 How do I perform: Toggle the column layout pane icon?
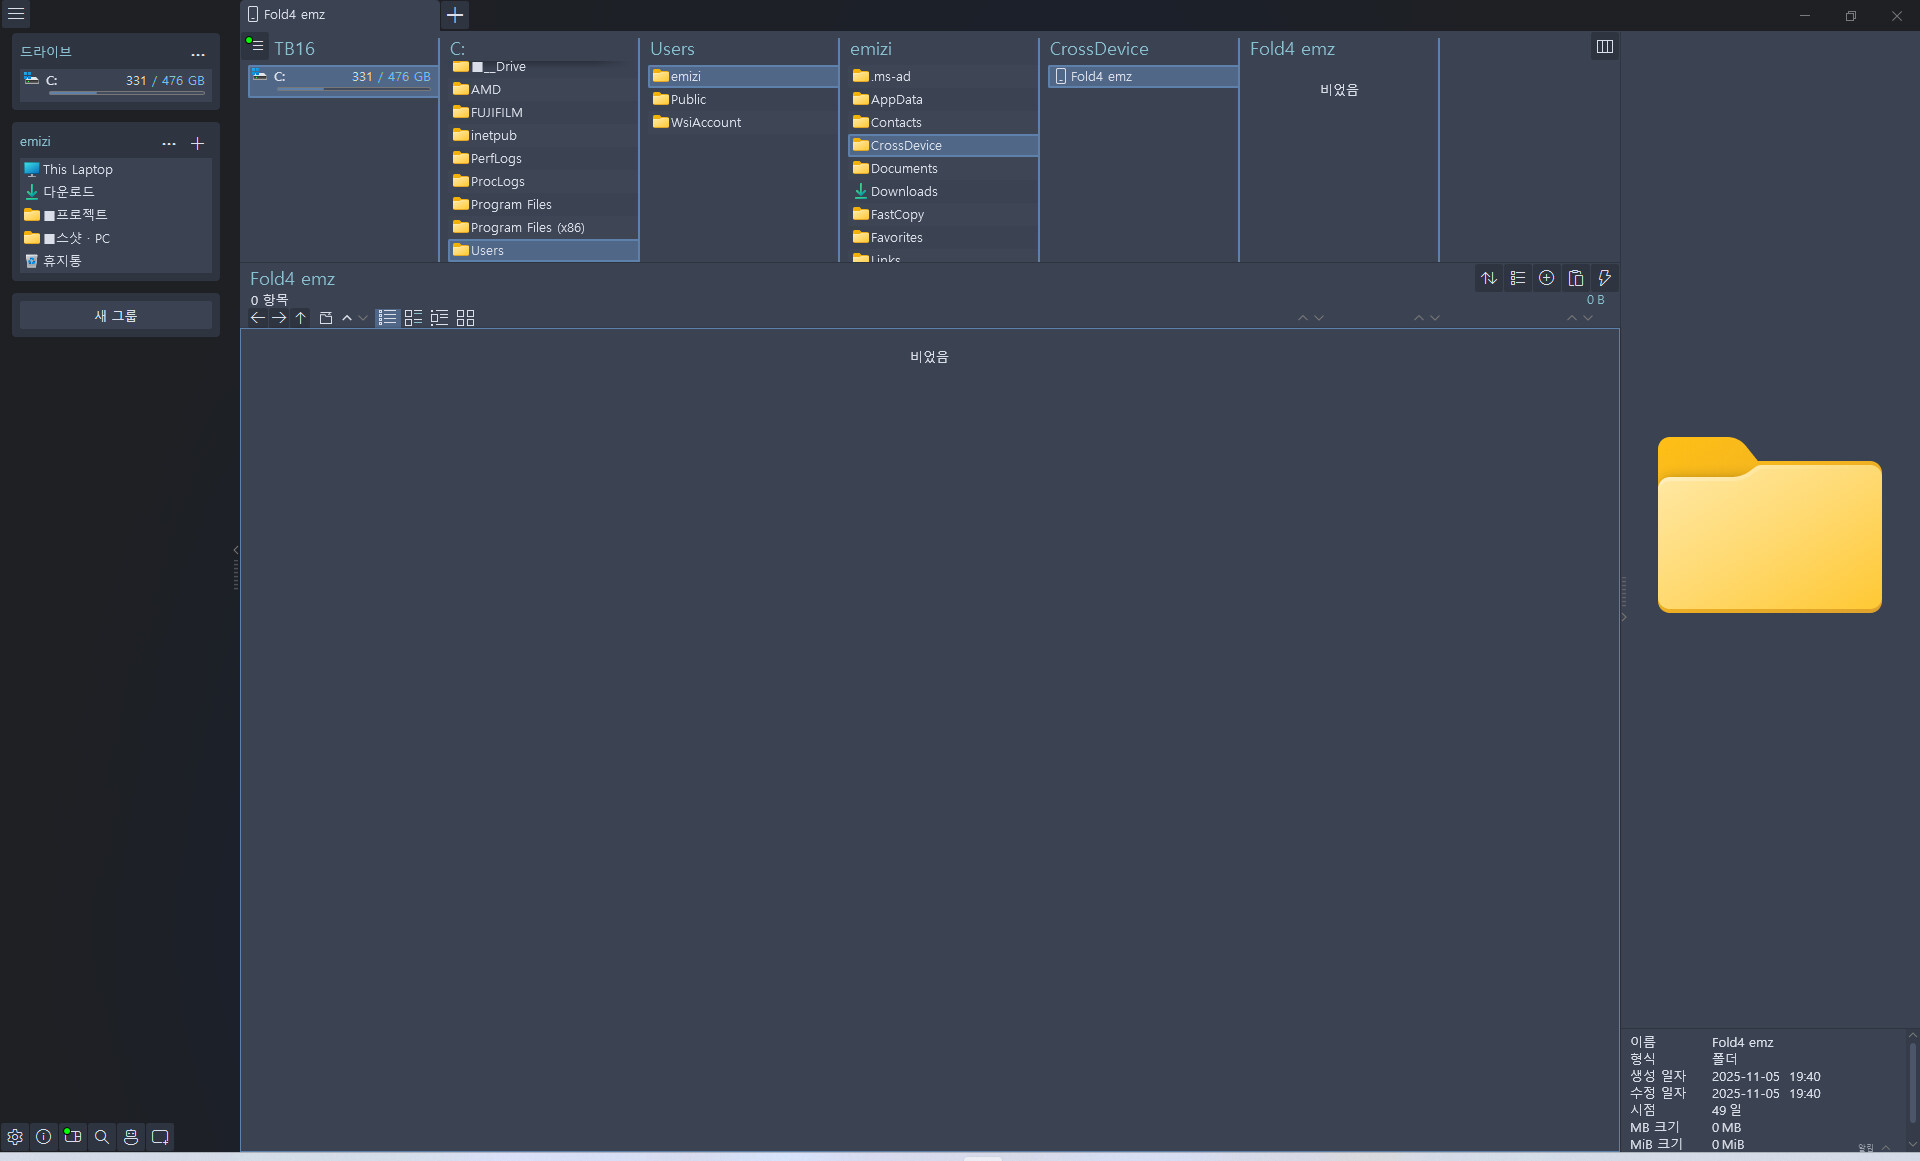[x=1604, y=47]
